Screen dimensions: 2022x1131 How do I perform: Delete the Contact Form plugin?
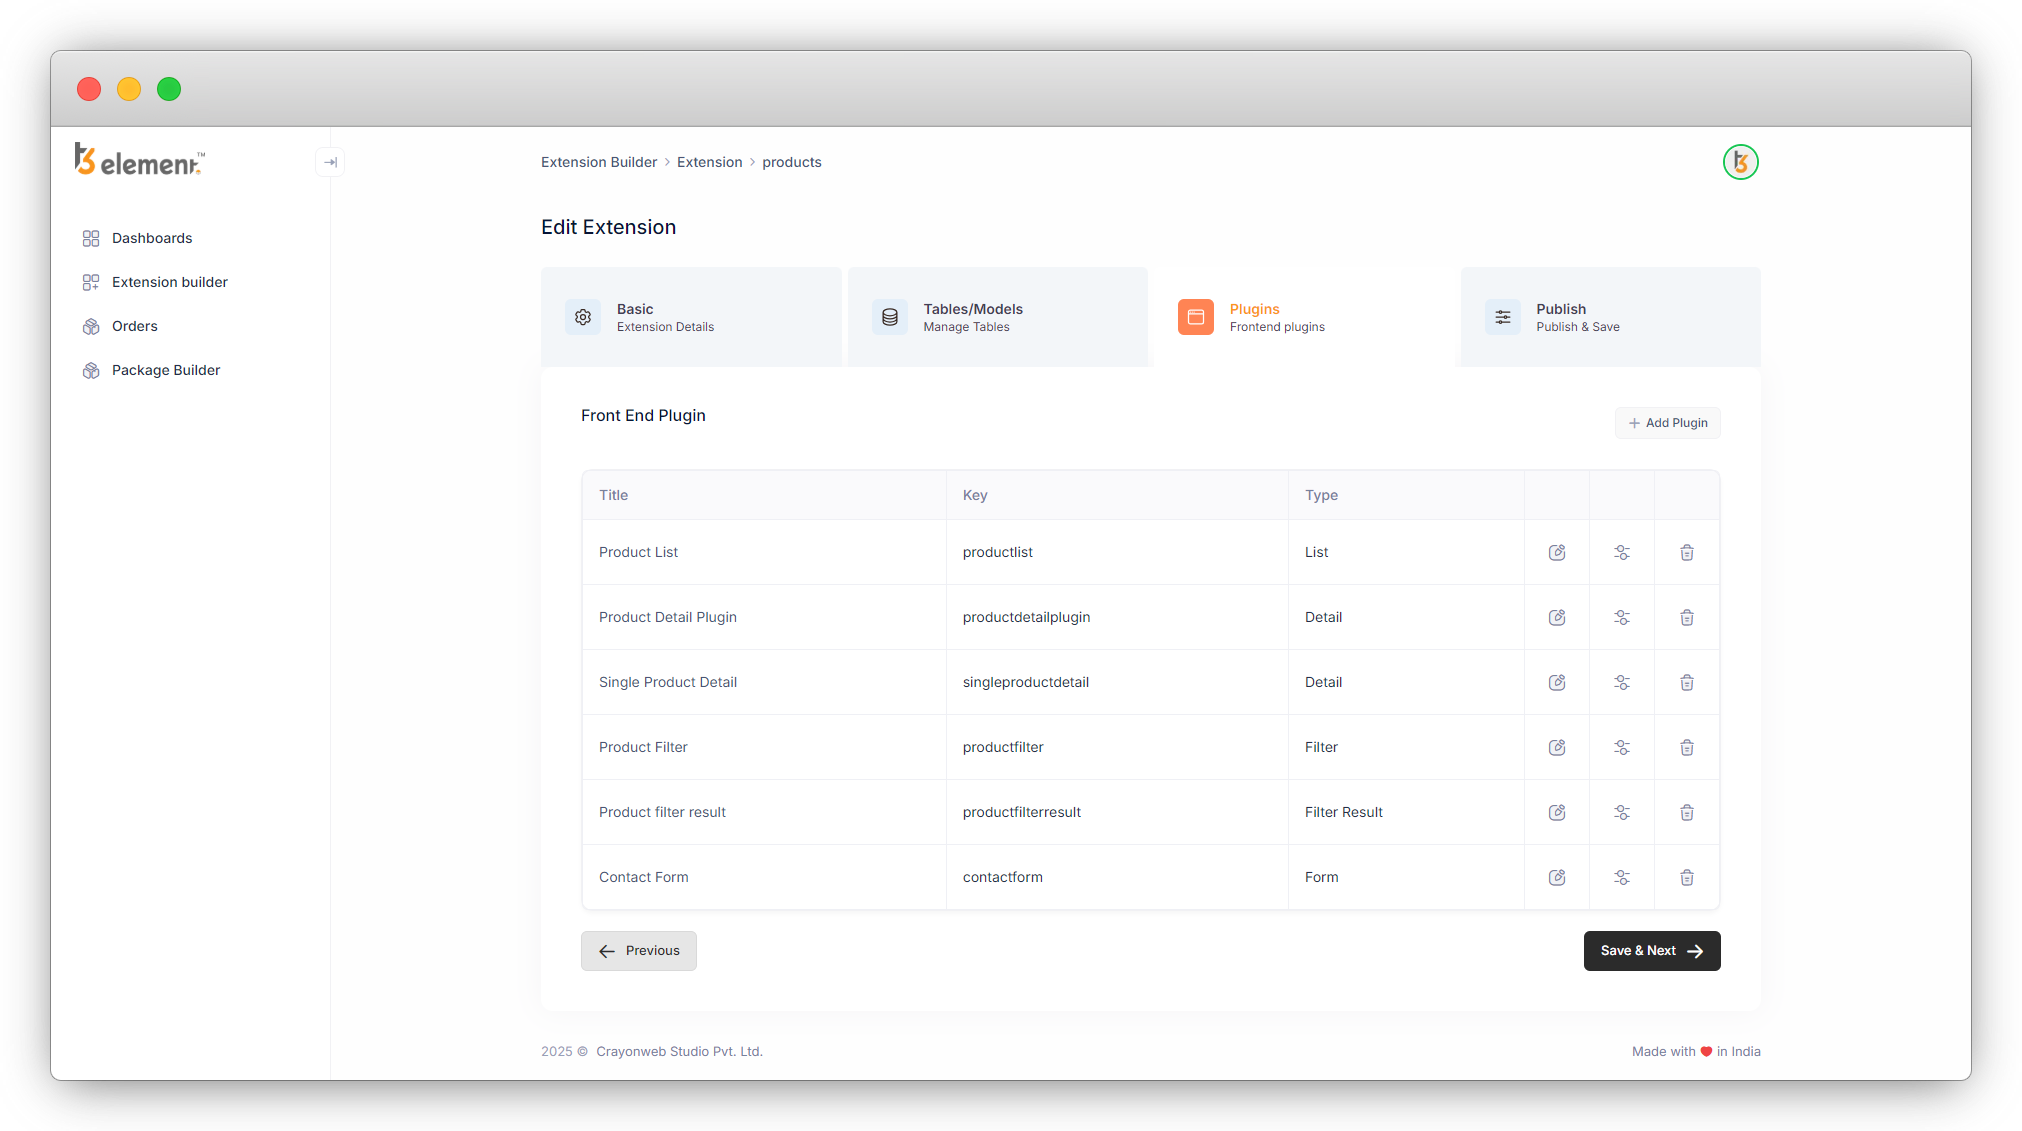coord(1687,877)
